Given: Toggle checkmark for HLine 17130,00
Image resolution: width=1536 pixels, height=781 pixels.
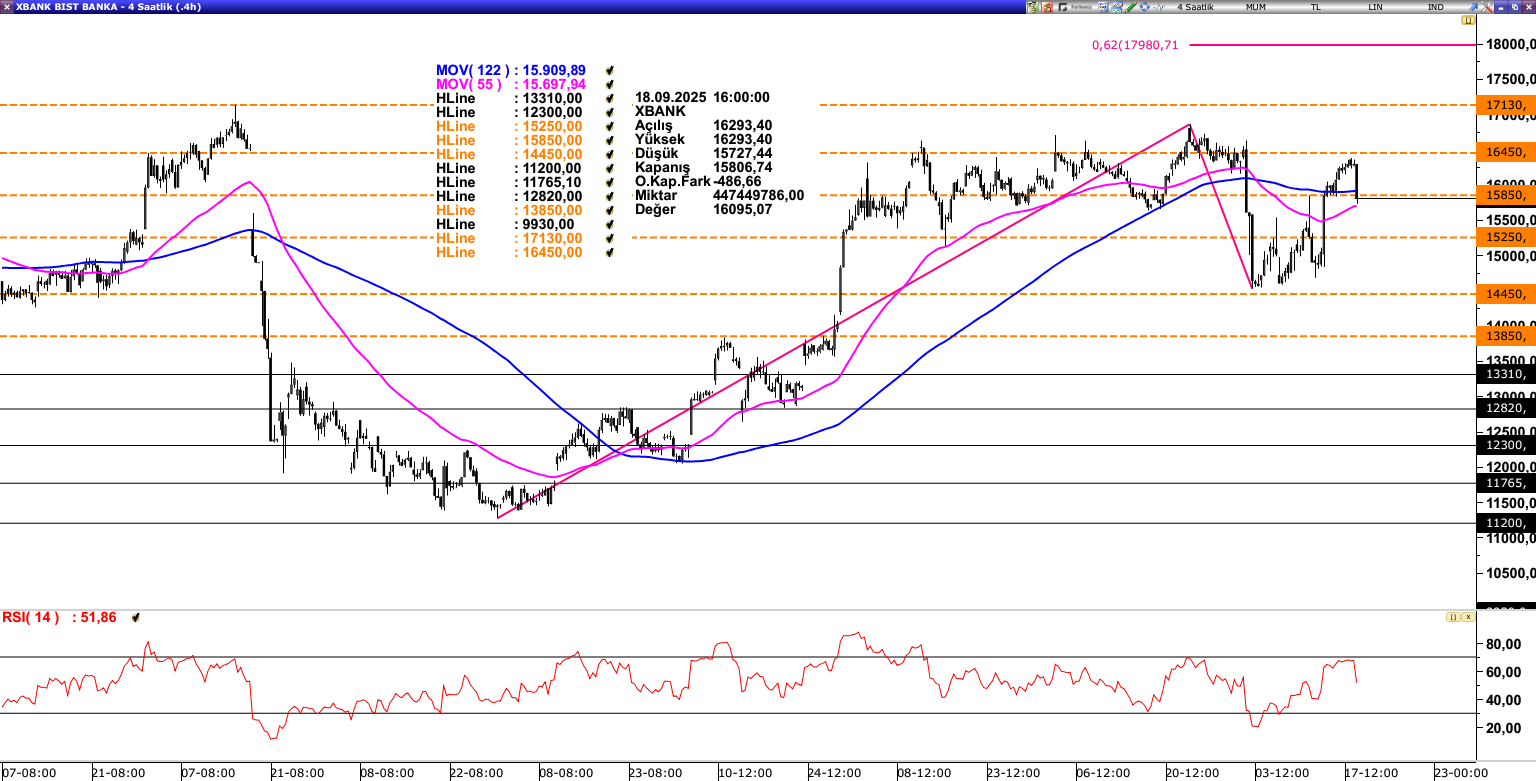Looking at the screenshot, I should pyautogui.click(x=610, y=238).
